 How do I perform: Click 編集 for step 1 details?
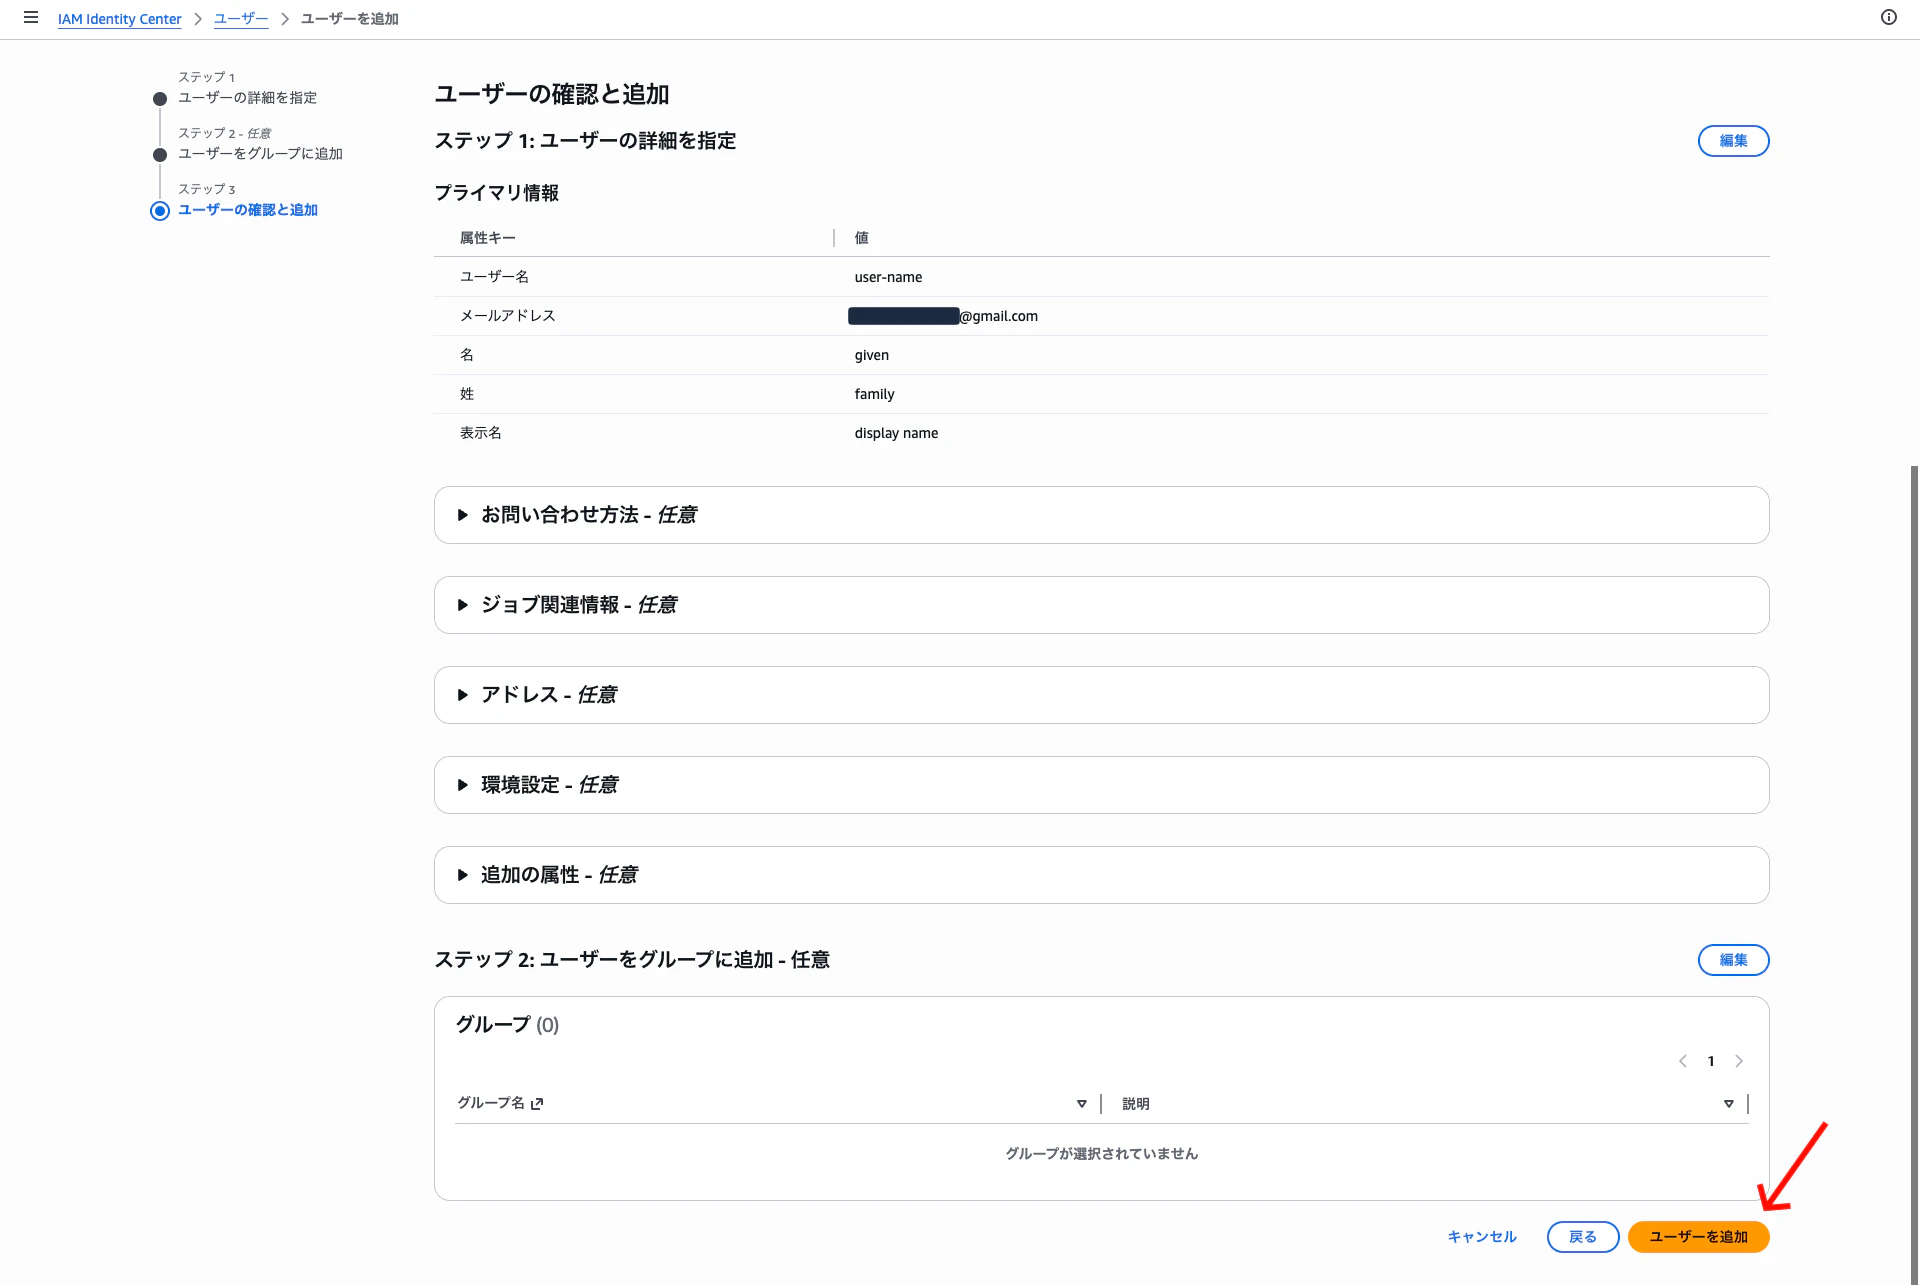(x=1733, y=141)
